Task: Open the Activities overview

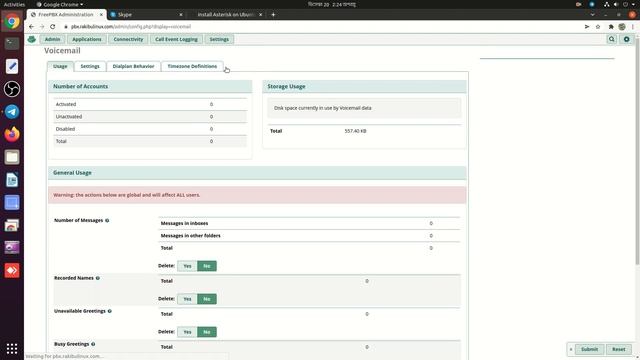Action: tap(14, 4)
